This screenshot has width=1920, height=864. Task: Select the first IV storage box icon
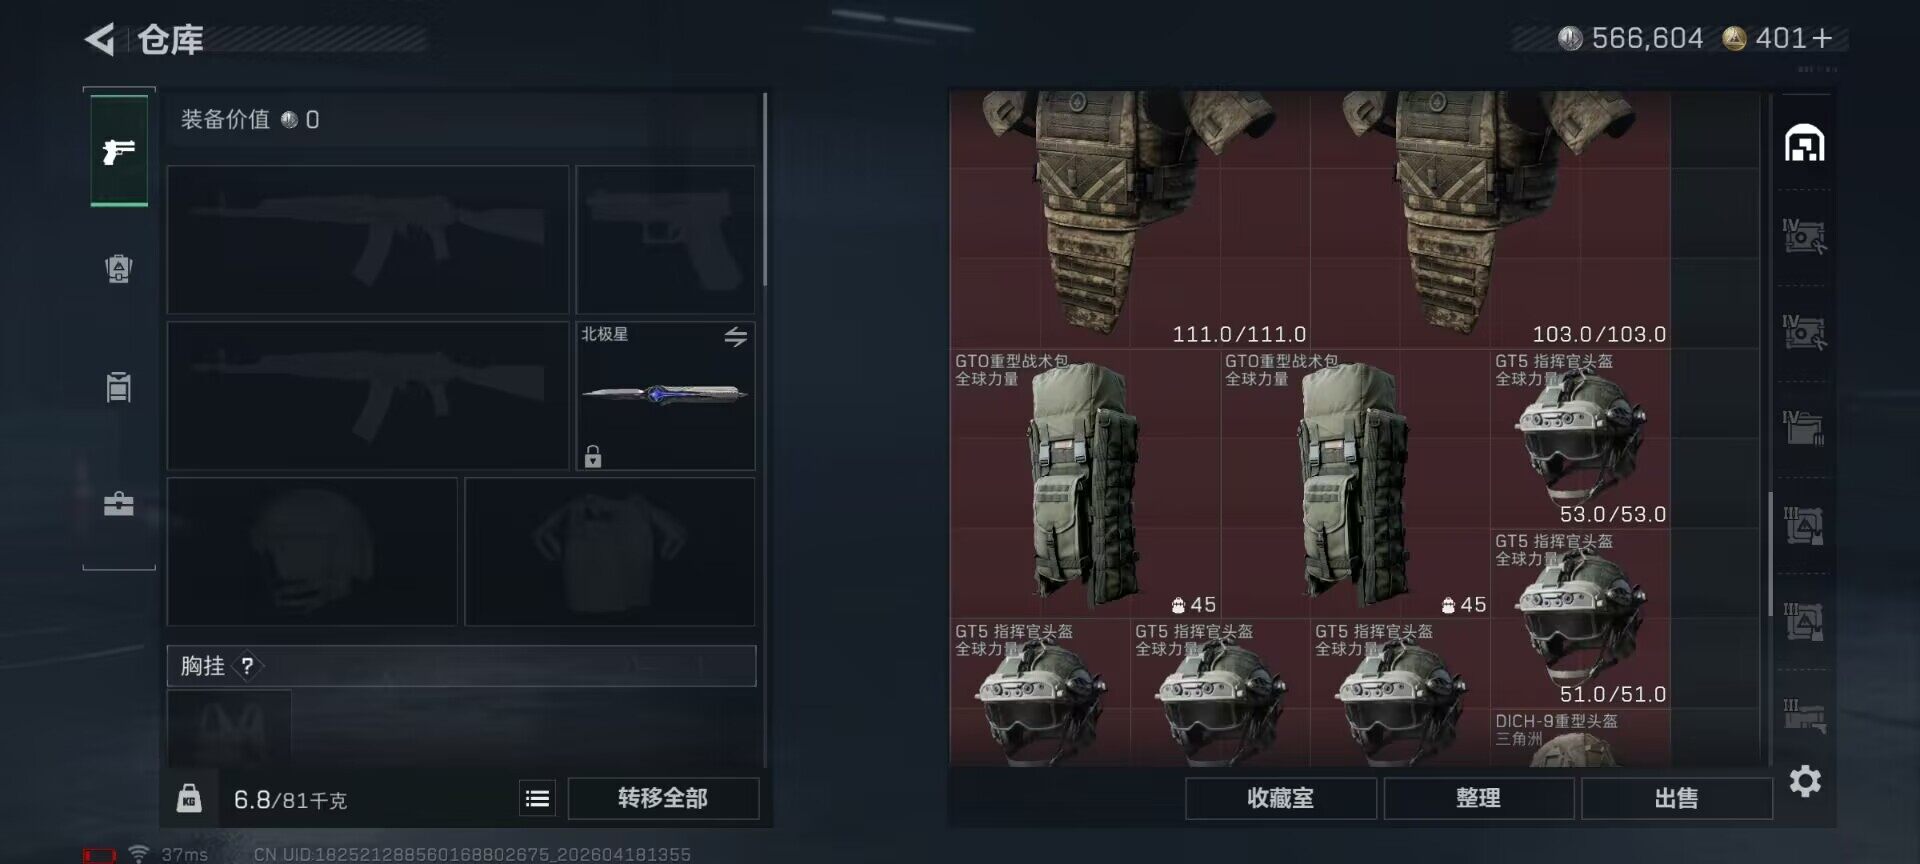[1804, 237]
